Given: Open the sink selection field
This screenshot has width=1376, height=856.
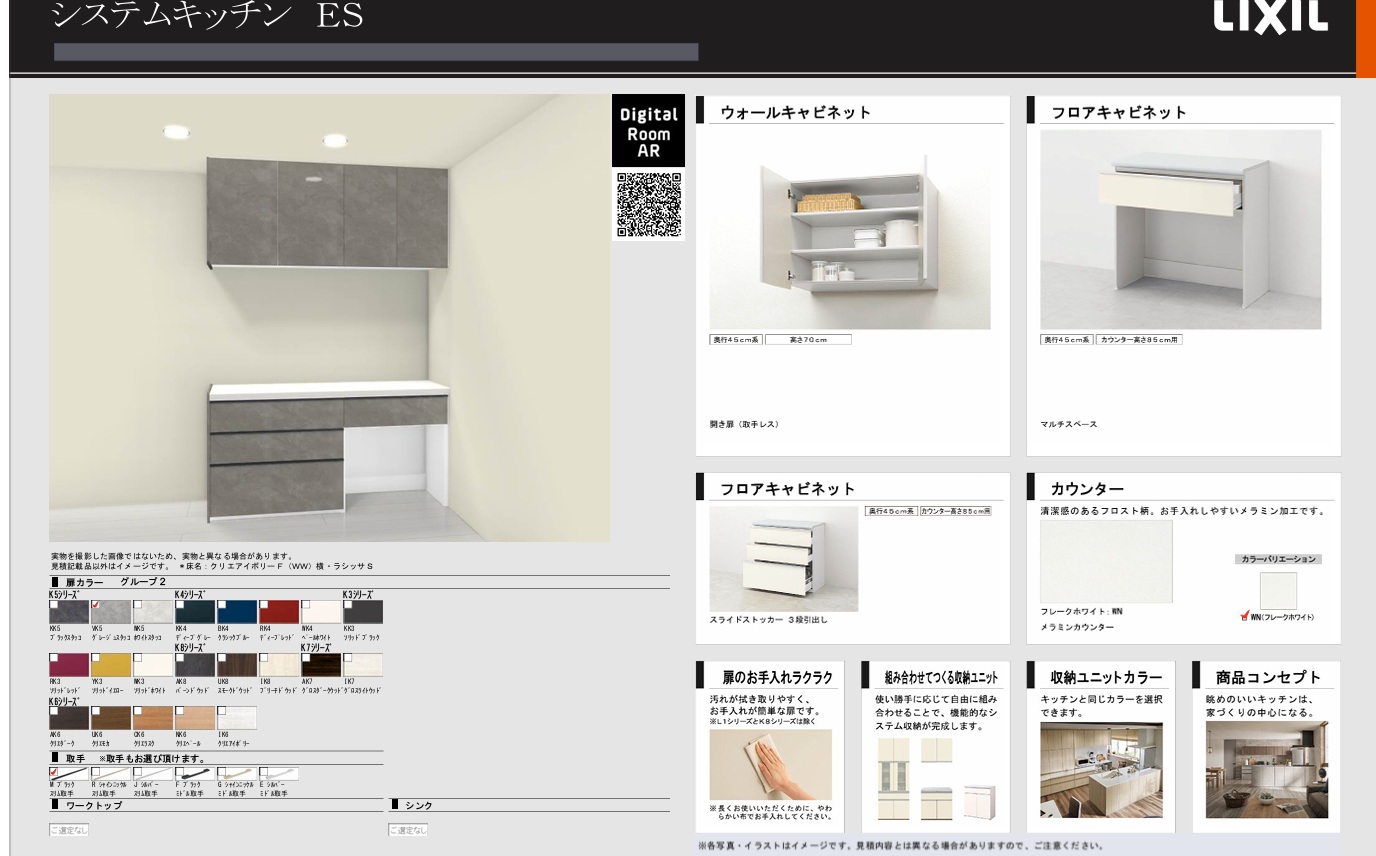Looking at the screenshot, I should (x=408, y=829).
